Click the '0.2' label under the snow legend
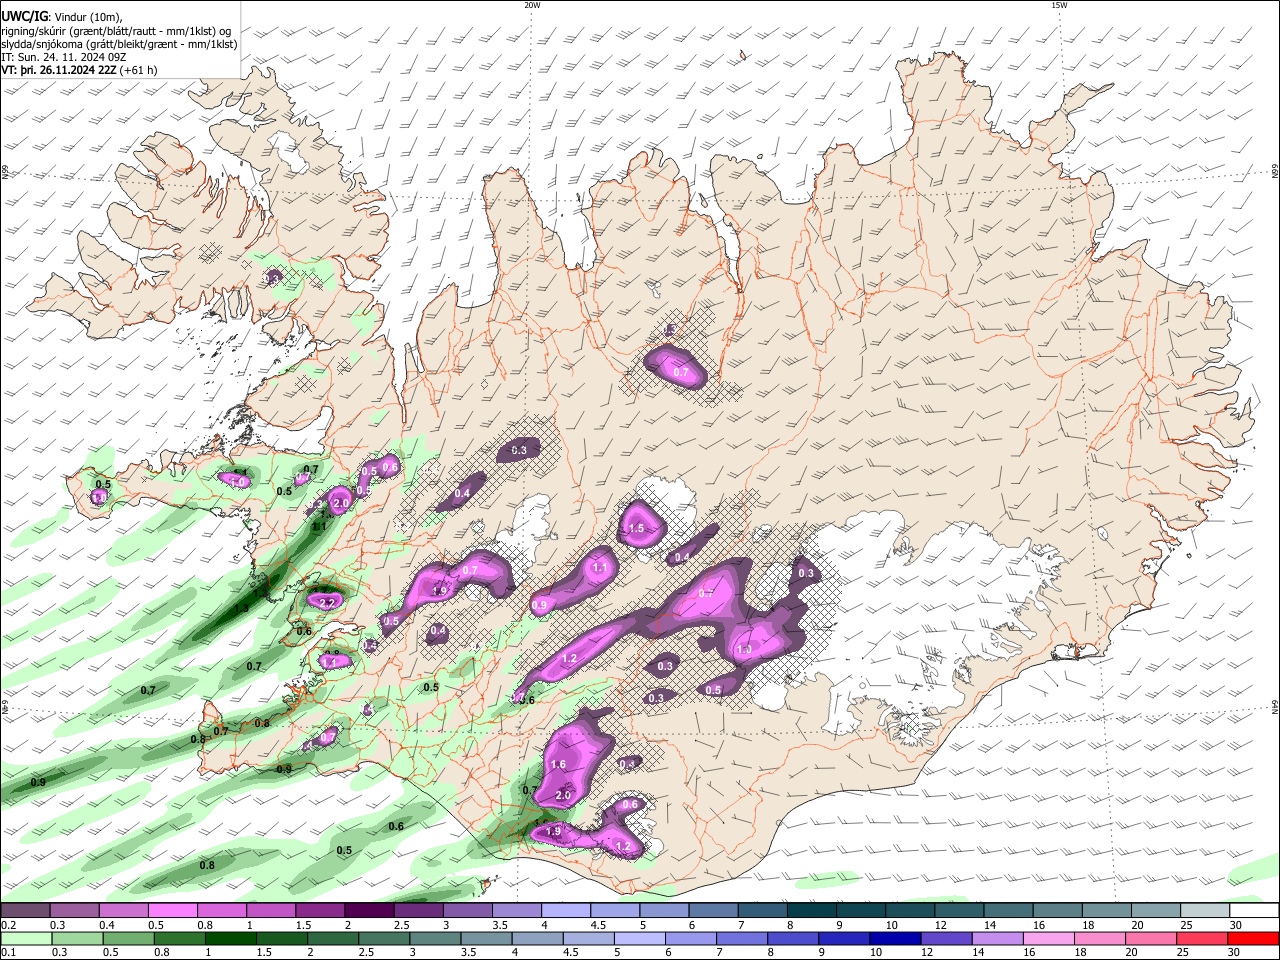The width and height of the screenshot is (1280, 960). (x=8, y=925)
